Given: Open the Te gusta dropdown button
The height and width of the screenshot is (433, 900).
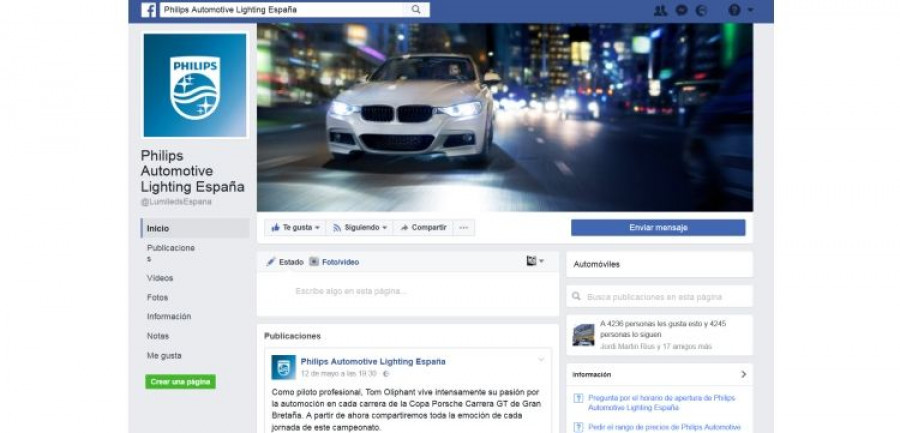Looking at the screenshot, I should 295,227.
